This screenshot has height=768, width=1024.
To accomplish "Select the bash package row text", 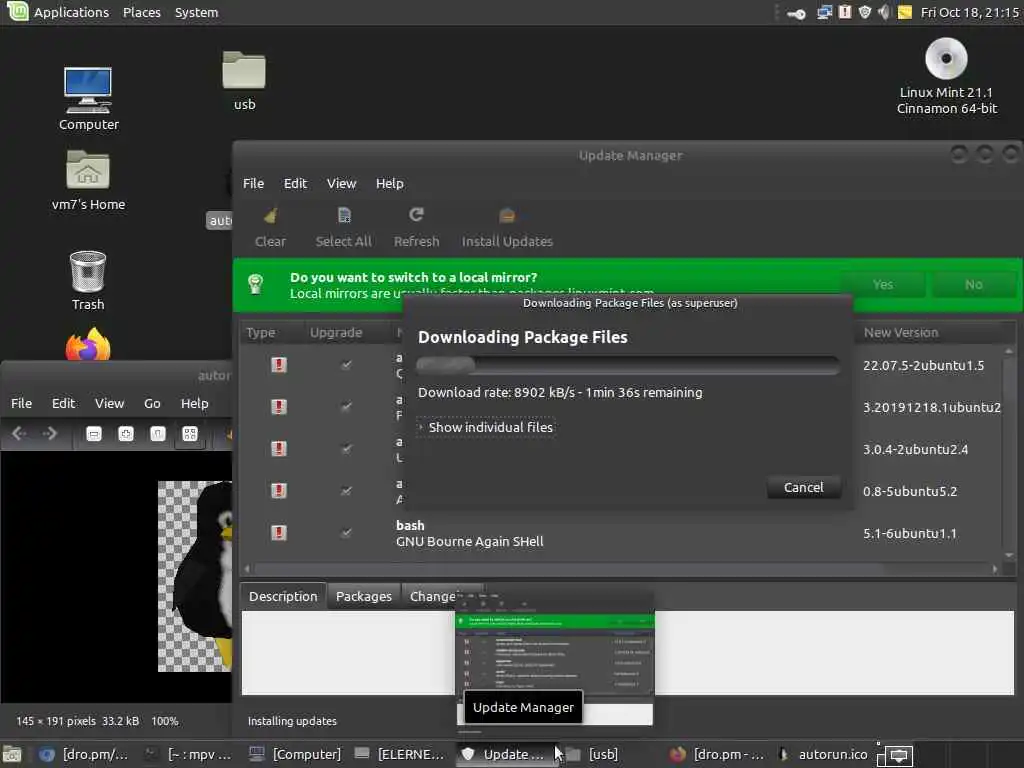I will pos(470,533).
